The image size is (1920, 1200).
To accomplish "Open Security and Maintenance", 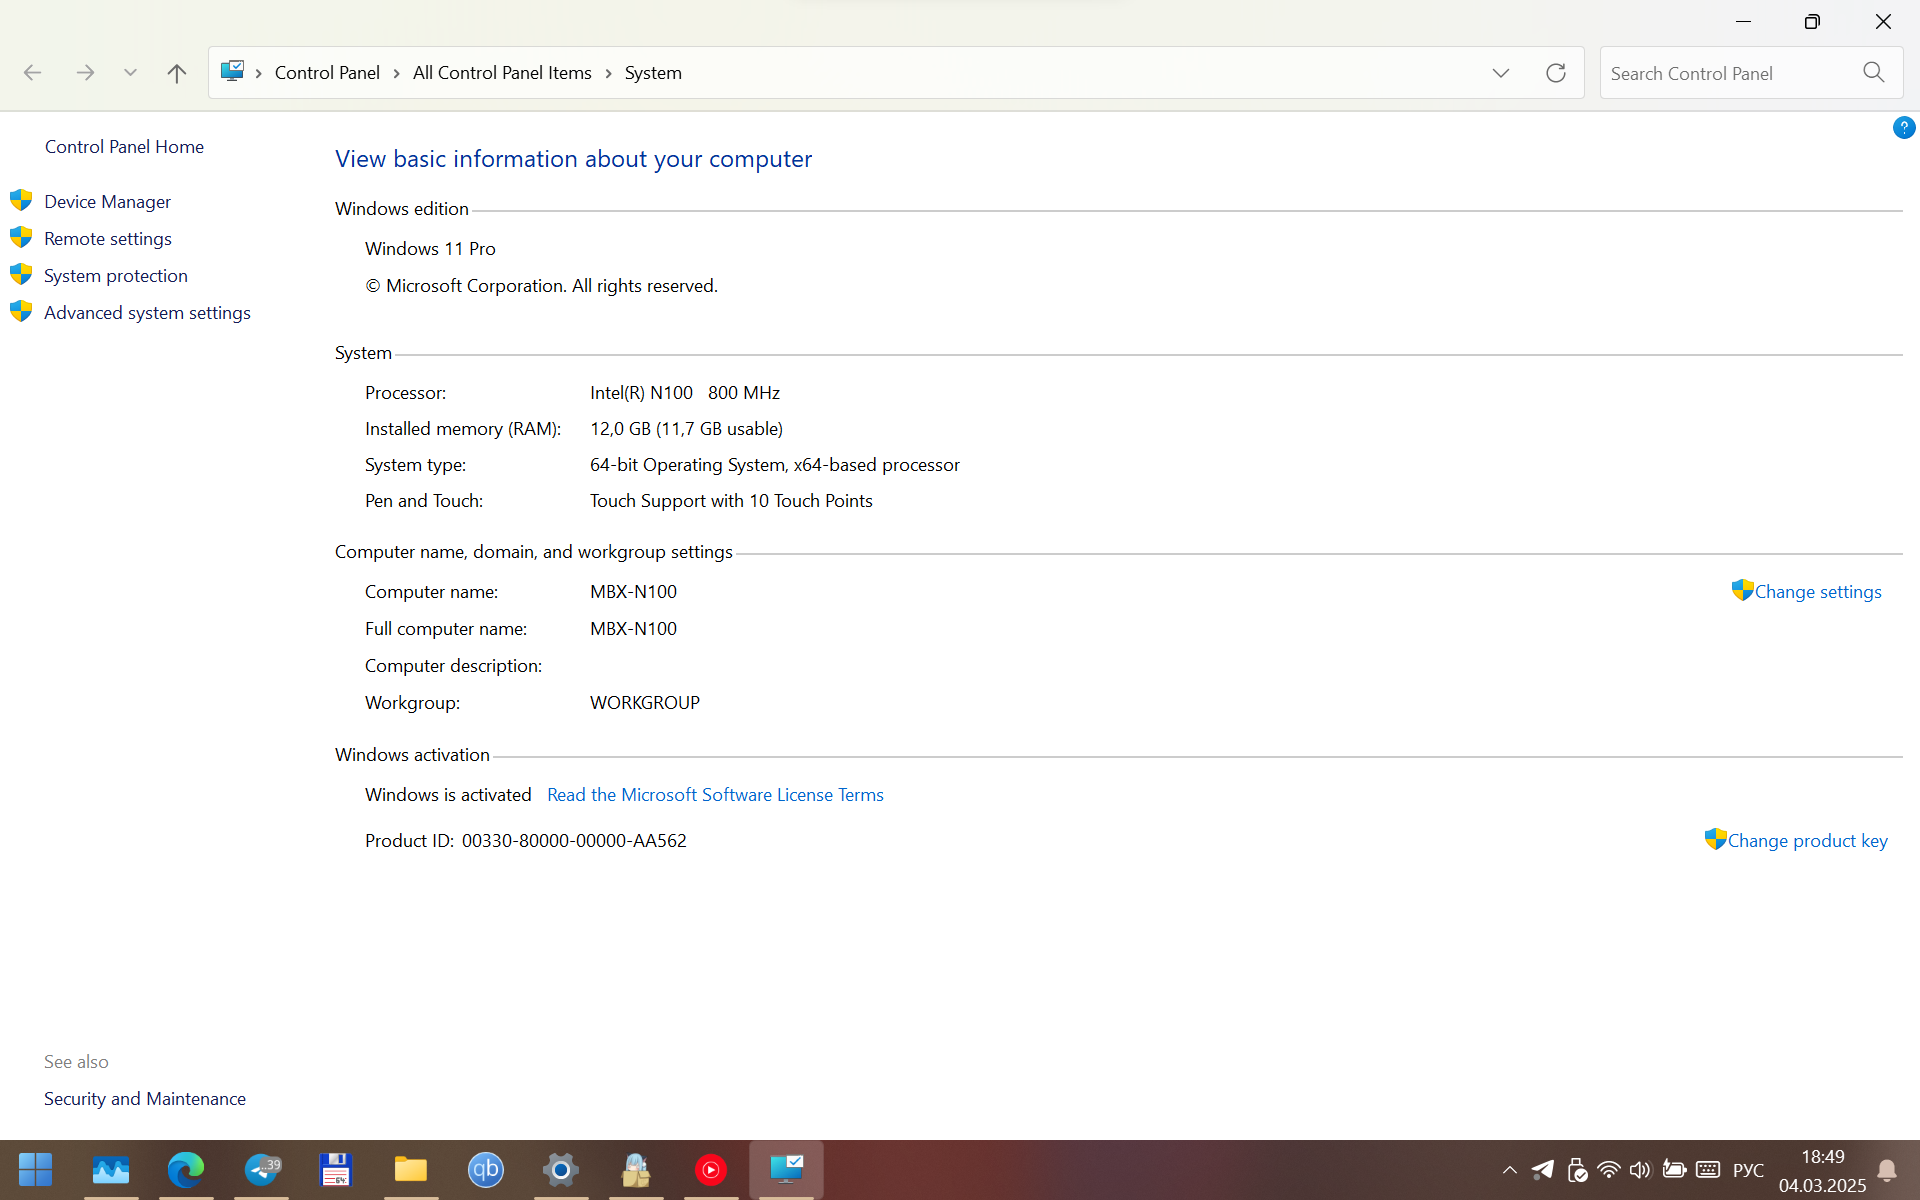I will (x=145, y=1099).
